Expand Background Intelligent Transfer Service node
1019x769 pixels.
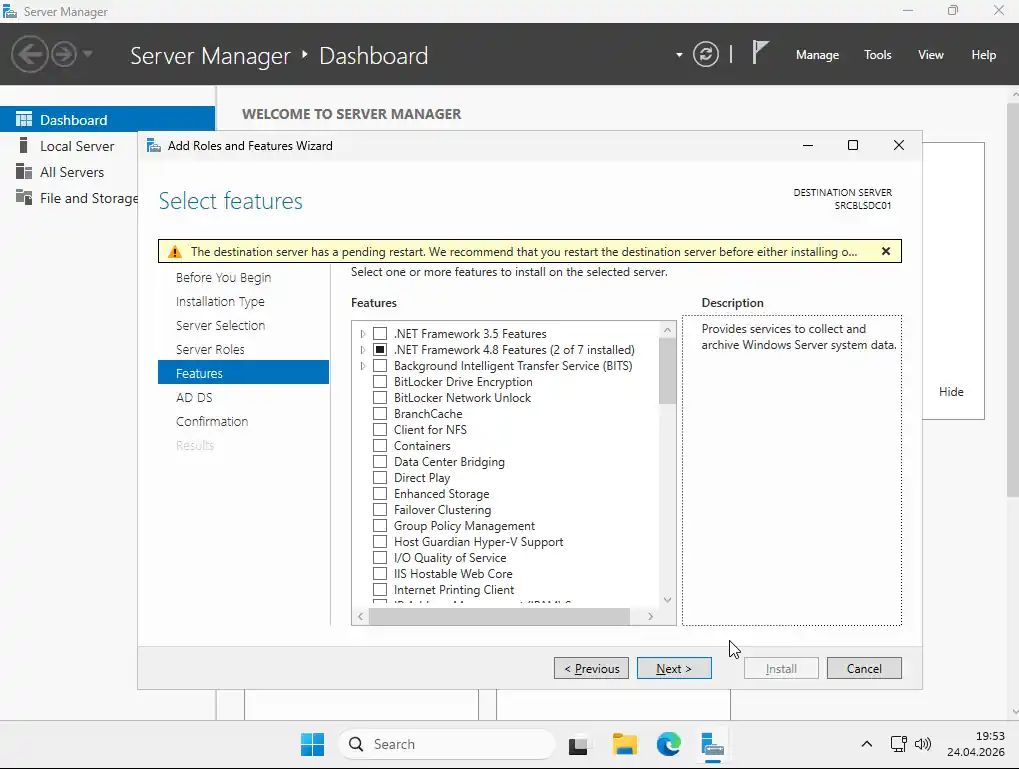coord(363,366)
